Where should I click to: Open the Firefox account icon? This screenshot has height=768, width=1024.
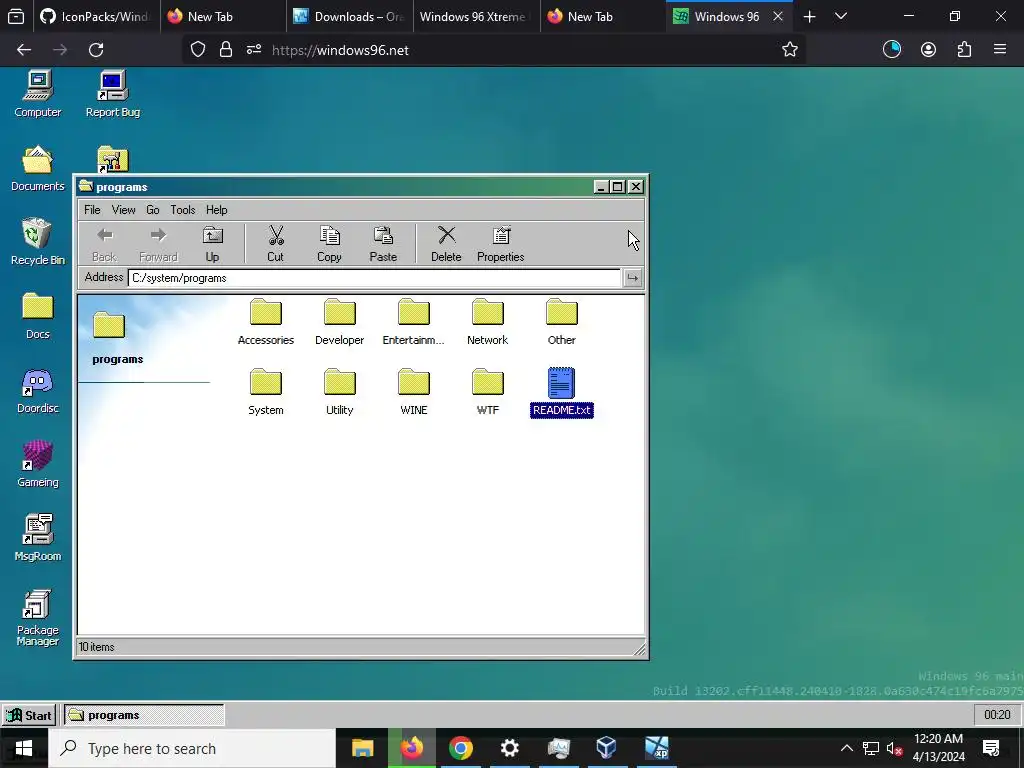[928, 50]
